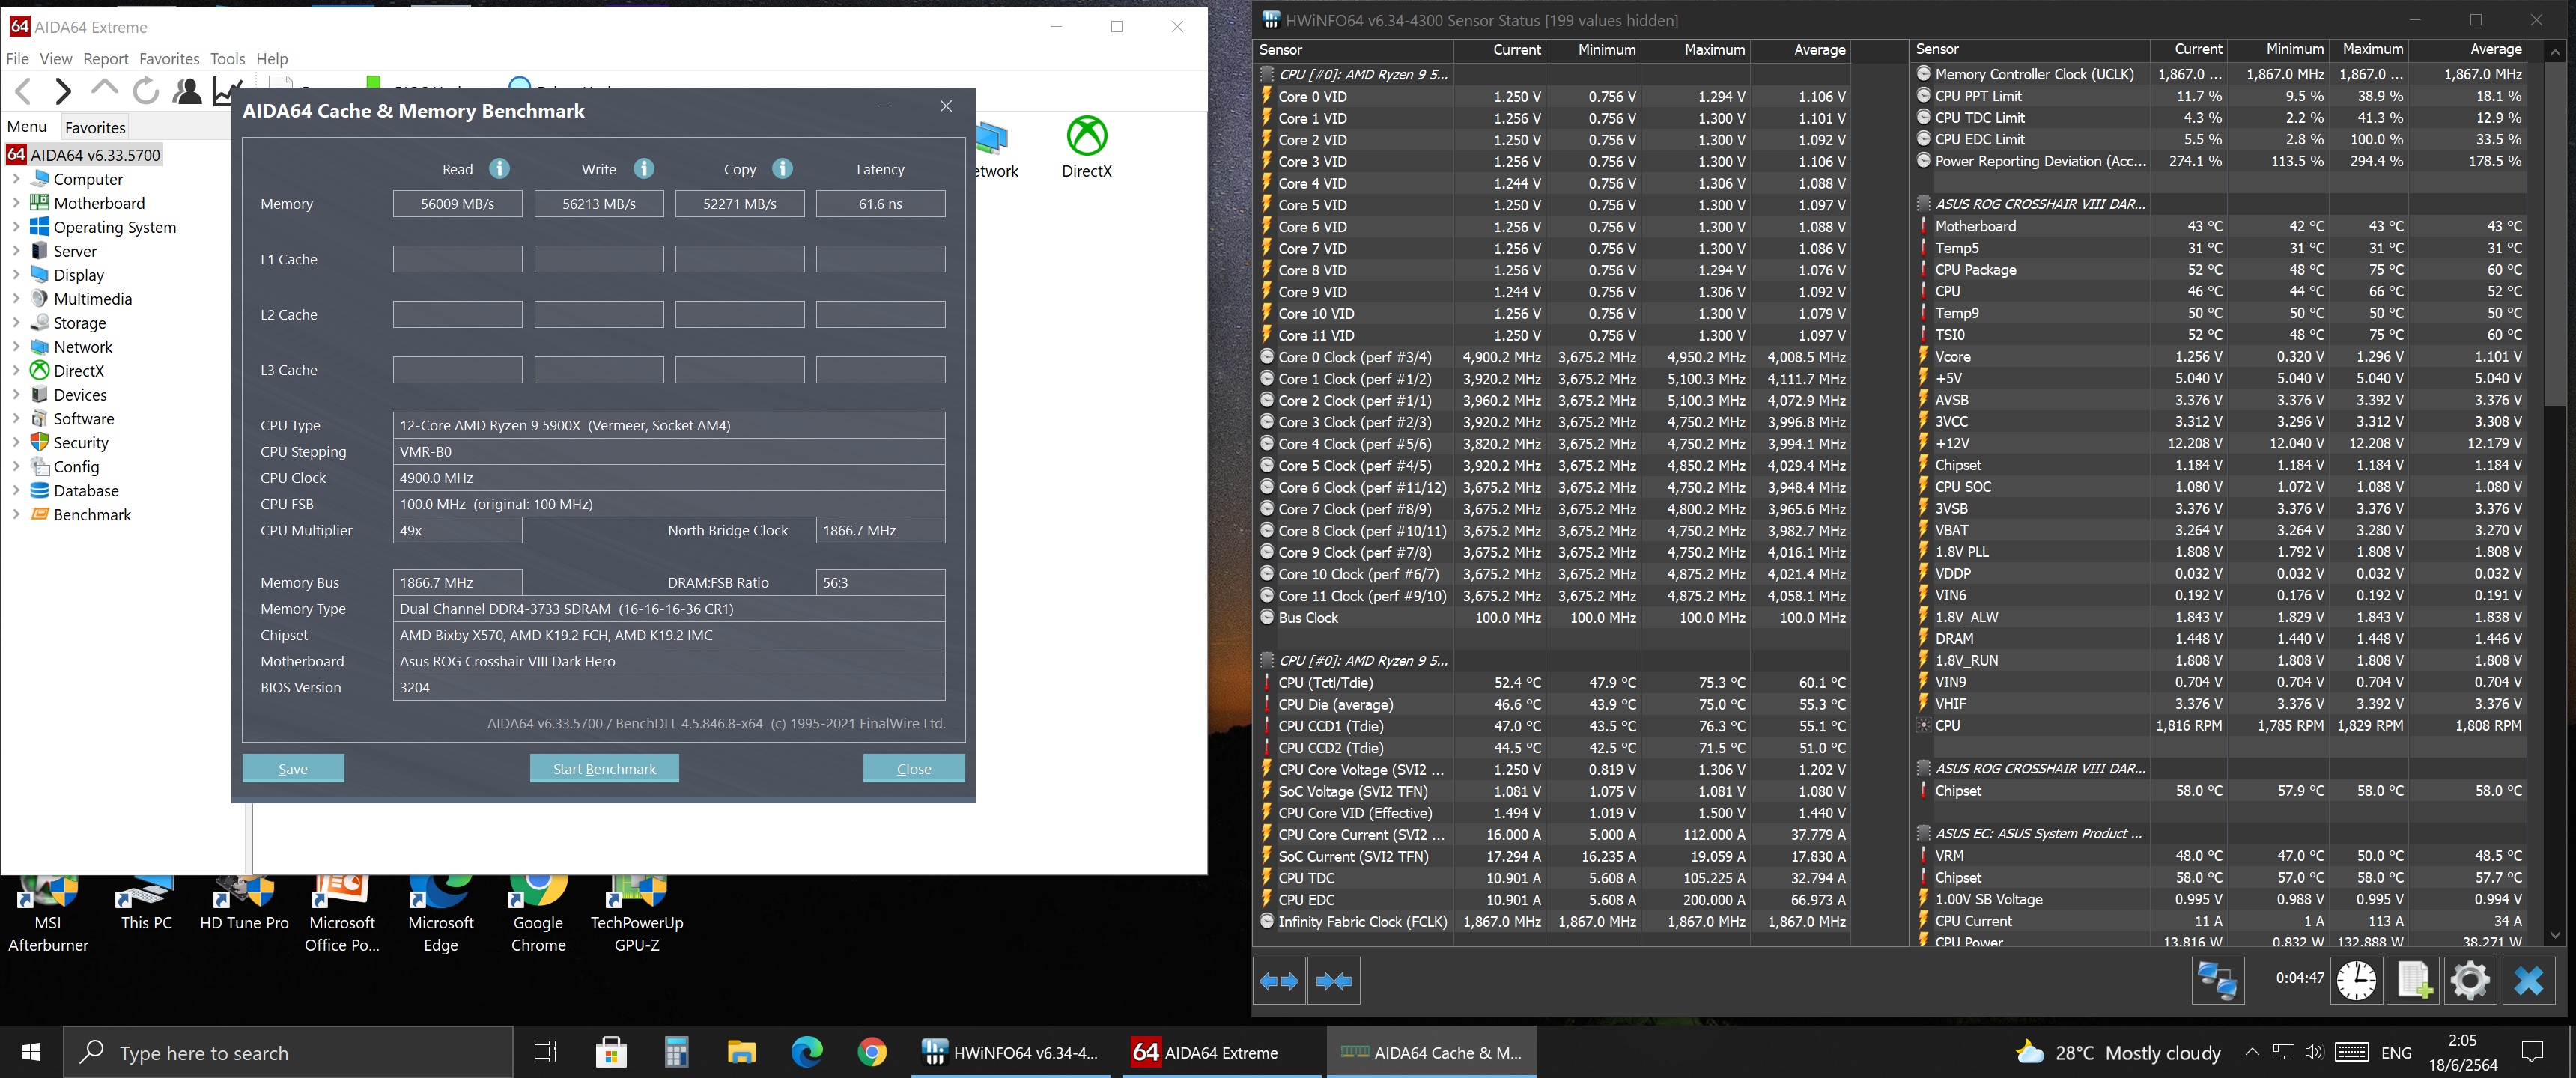This screenshot has width=2576, height=1078.
Task: Open the Tools menu
Action: [227, 59]
